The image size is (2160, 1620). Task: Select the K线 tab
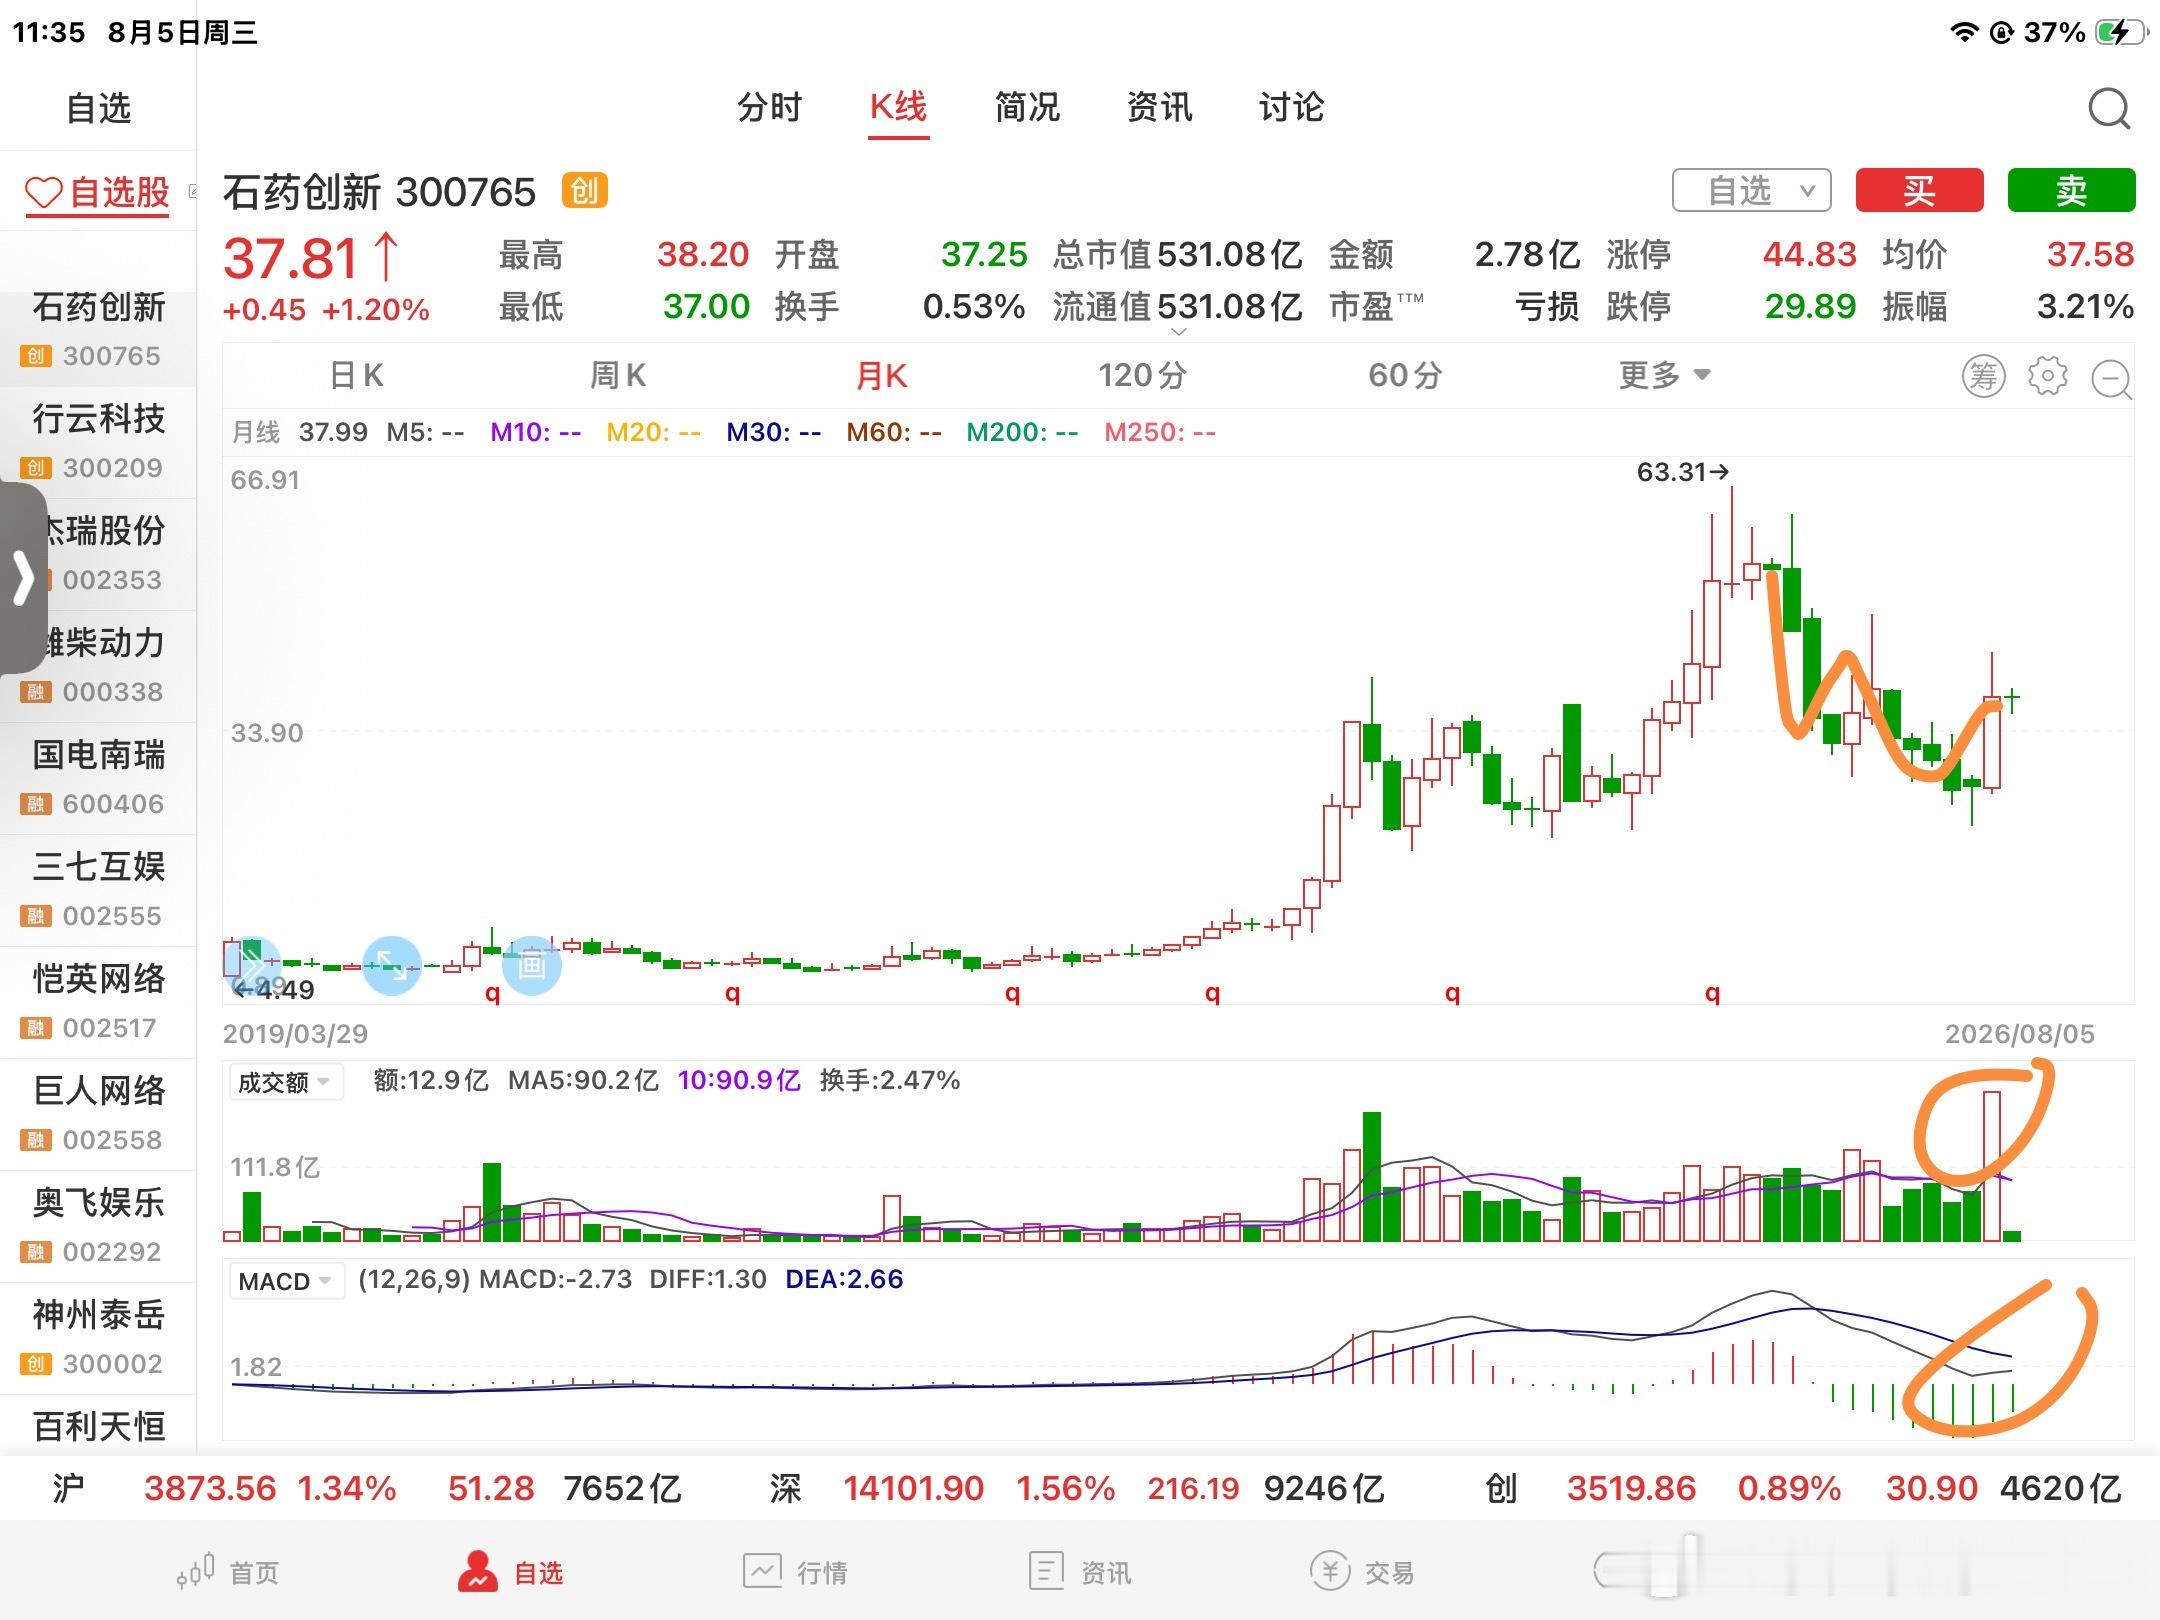tap(898, 107)
